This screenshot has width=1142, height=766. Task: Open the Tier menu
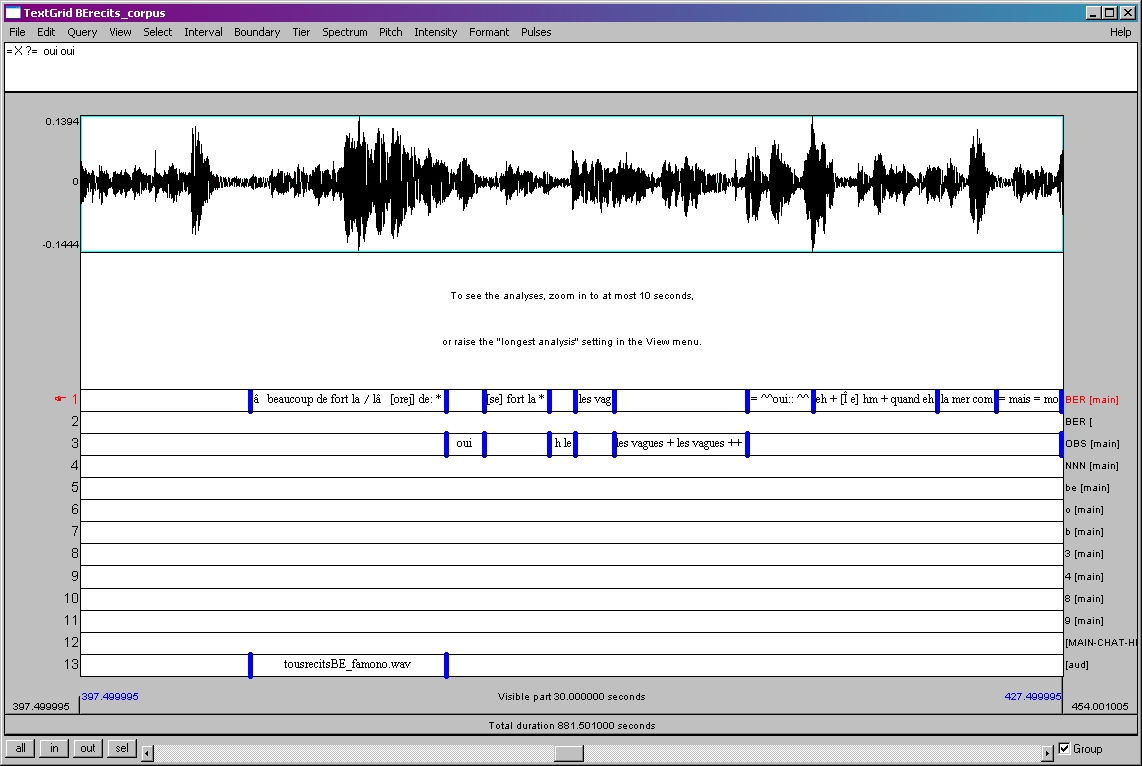[301, 32]
